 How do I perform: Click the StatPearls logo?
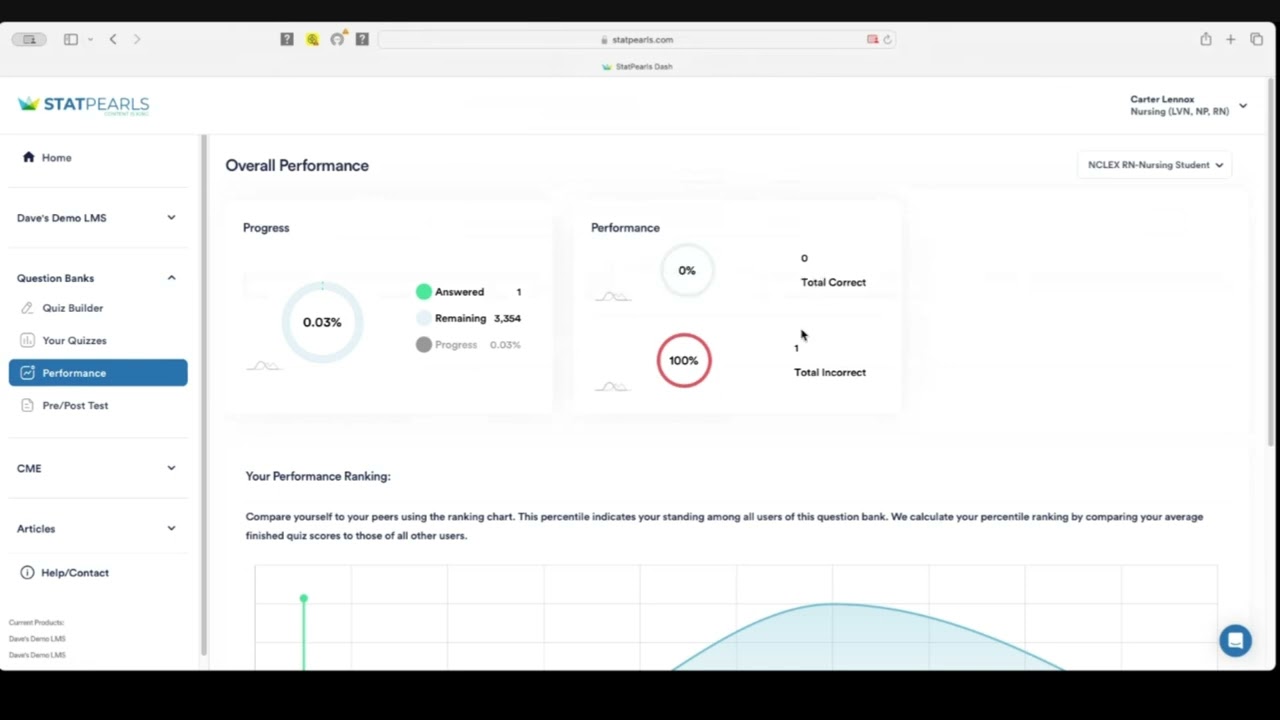point(84,105)
